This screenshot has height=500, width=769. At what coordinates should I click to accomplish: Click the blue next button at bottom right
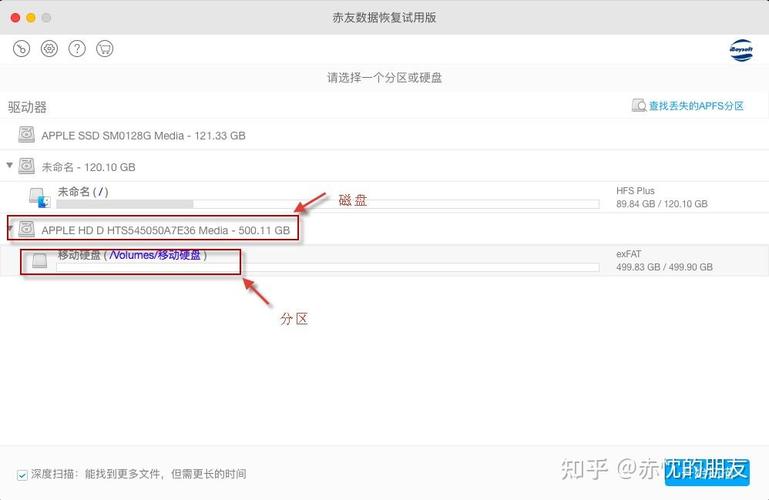click(707, 472)
